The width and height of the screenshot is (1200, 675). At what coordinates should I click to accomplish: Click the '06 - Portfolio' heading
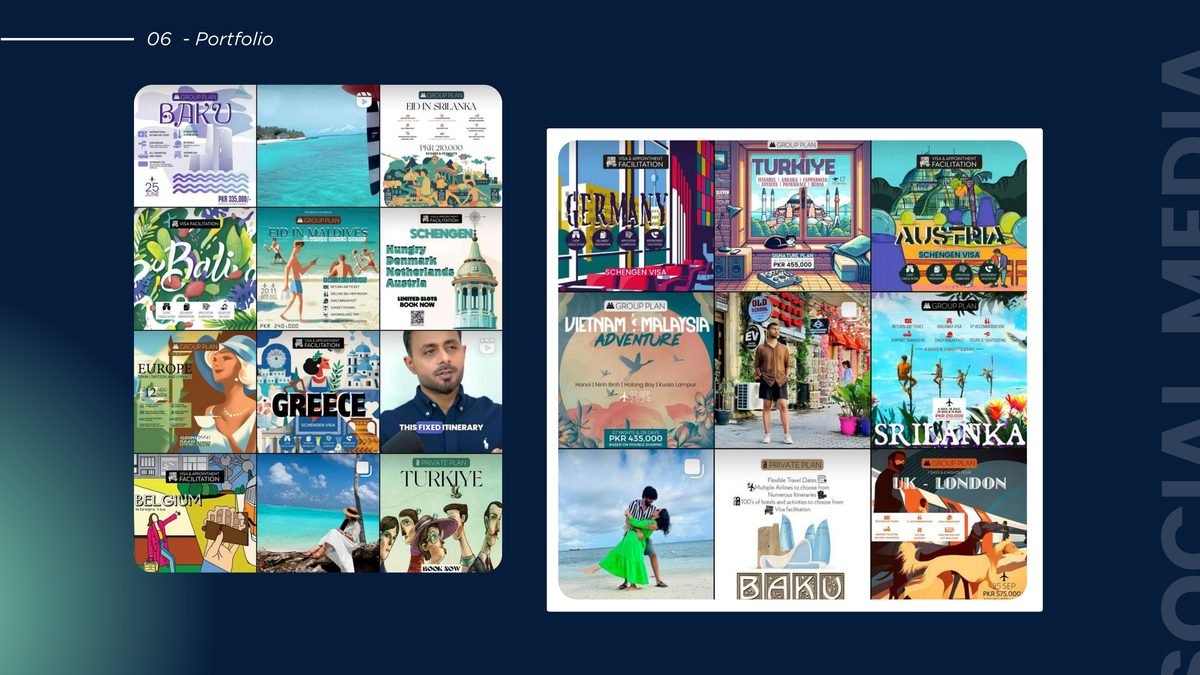click(210, 39)
